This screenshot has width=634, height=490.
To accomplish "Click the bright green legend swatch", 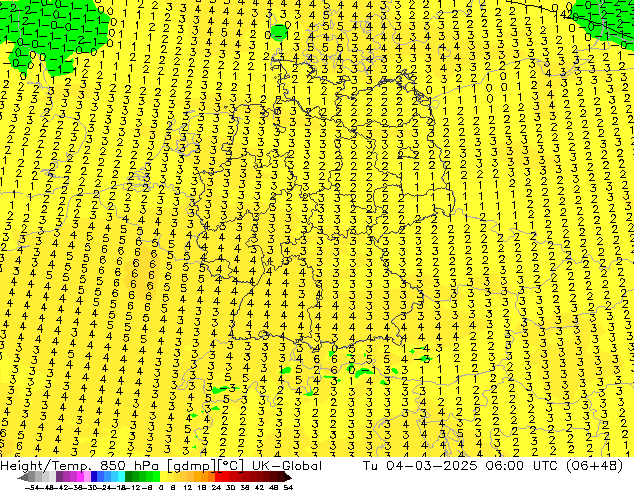I will (156, 477).
